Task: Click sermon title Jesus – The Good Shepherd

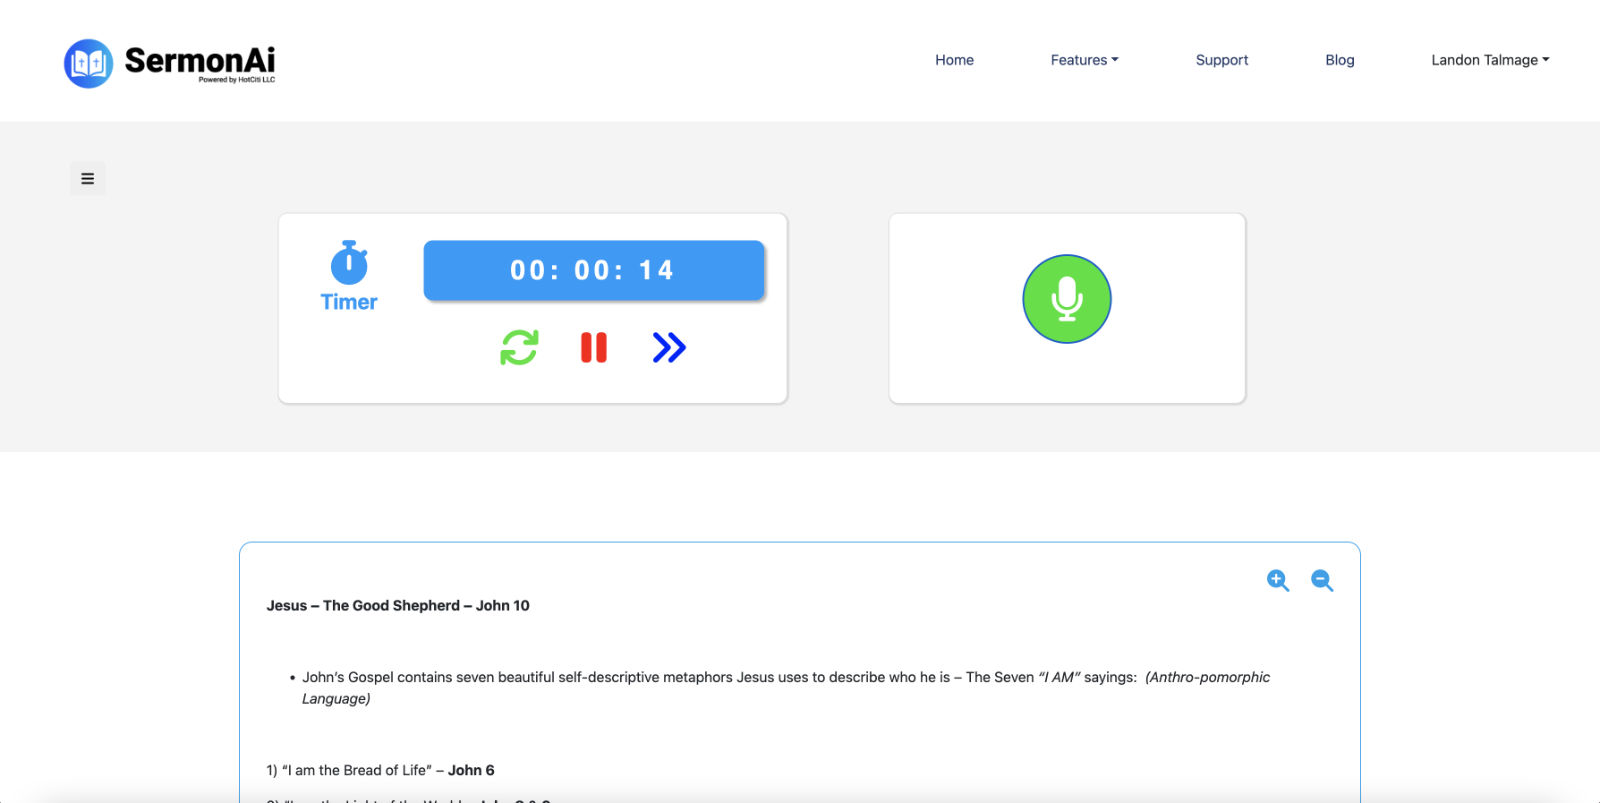Action: pos(398,606)
